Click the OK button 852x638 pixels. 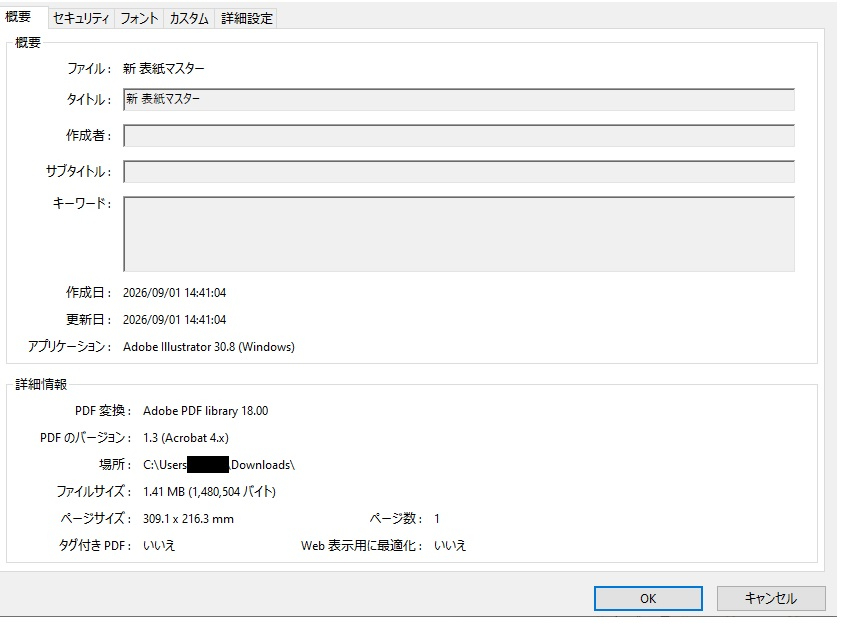648,598
